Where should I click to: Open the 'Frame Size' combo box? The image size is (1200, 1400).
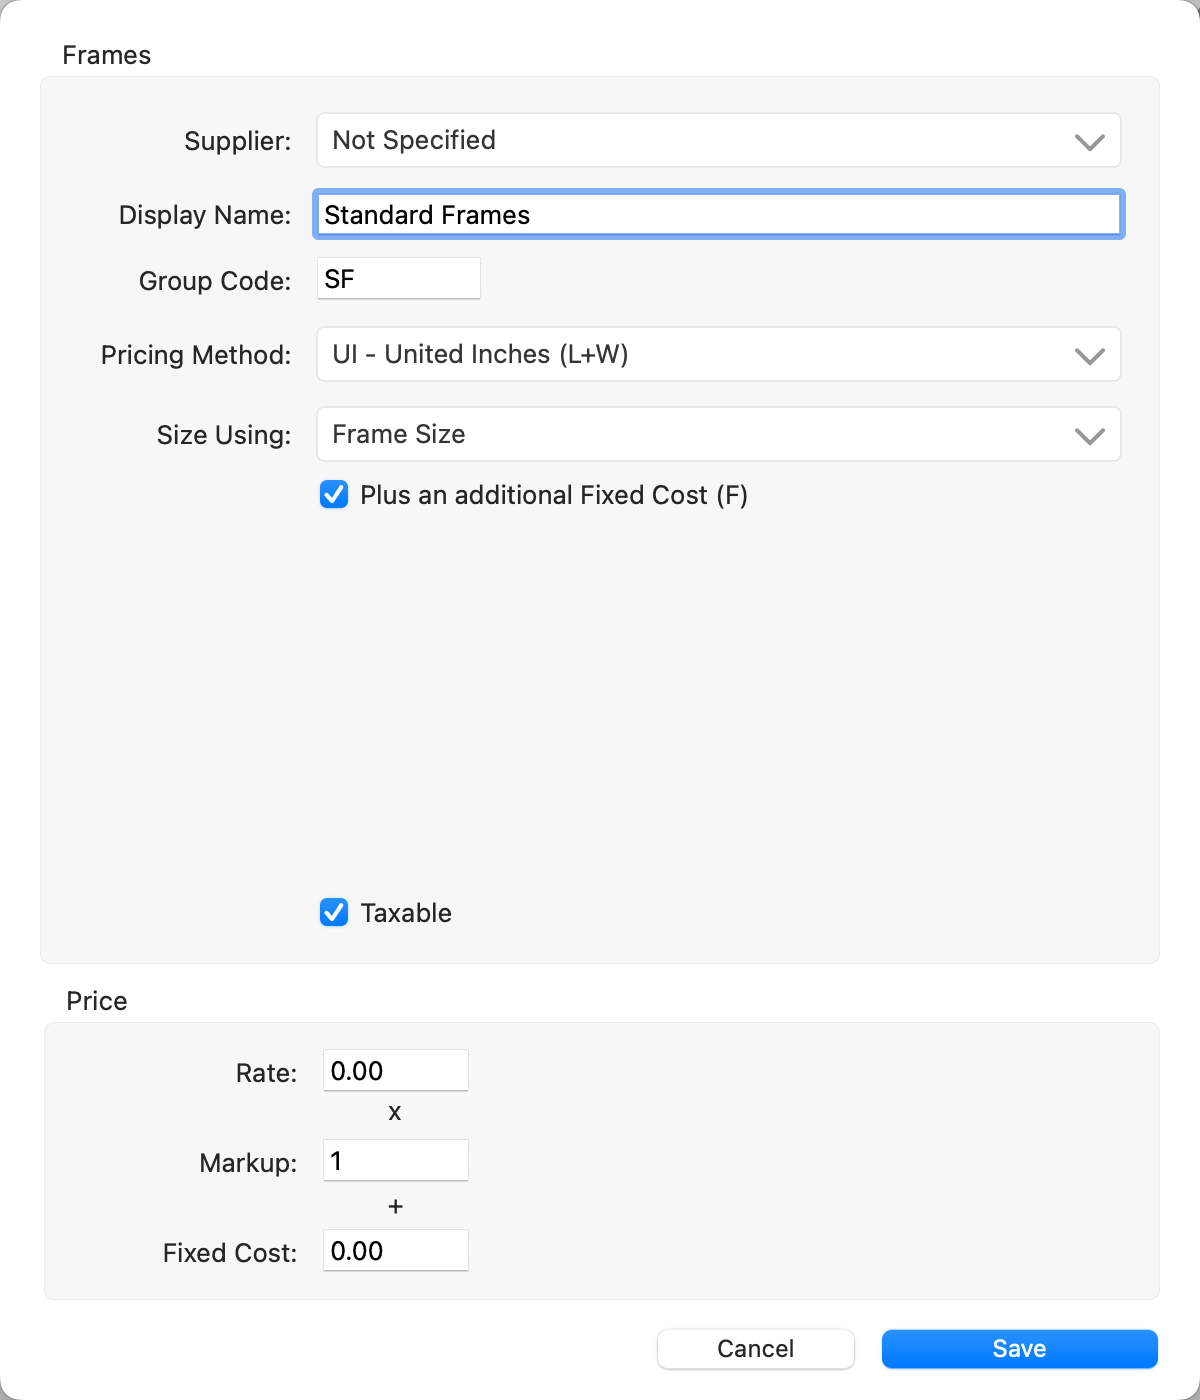[x=700, y=435]
